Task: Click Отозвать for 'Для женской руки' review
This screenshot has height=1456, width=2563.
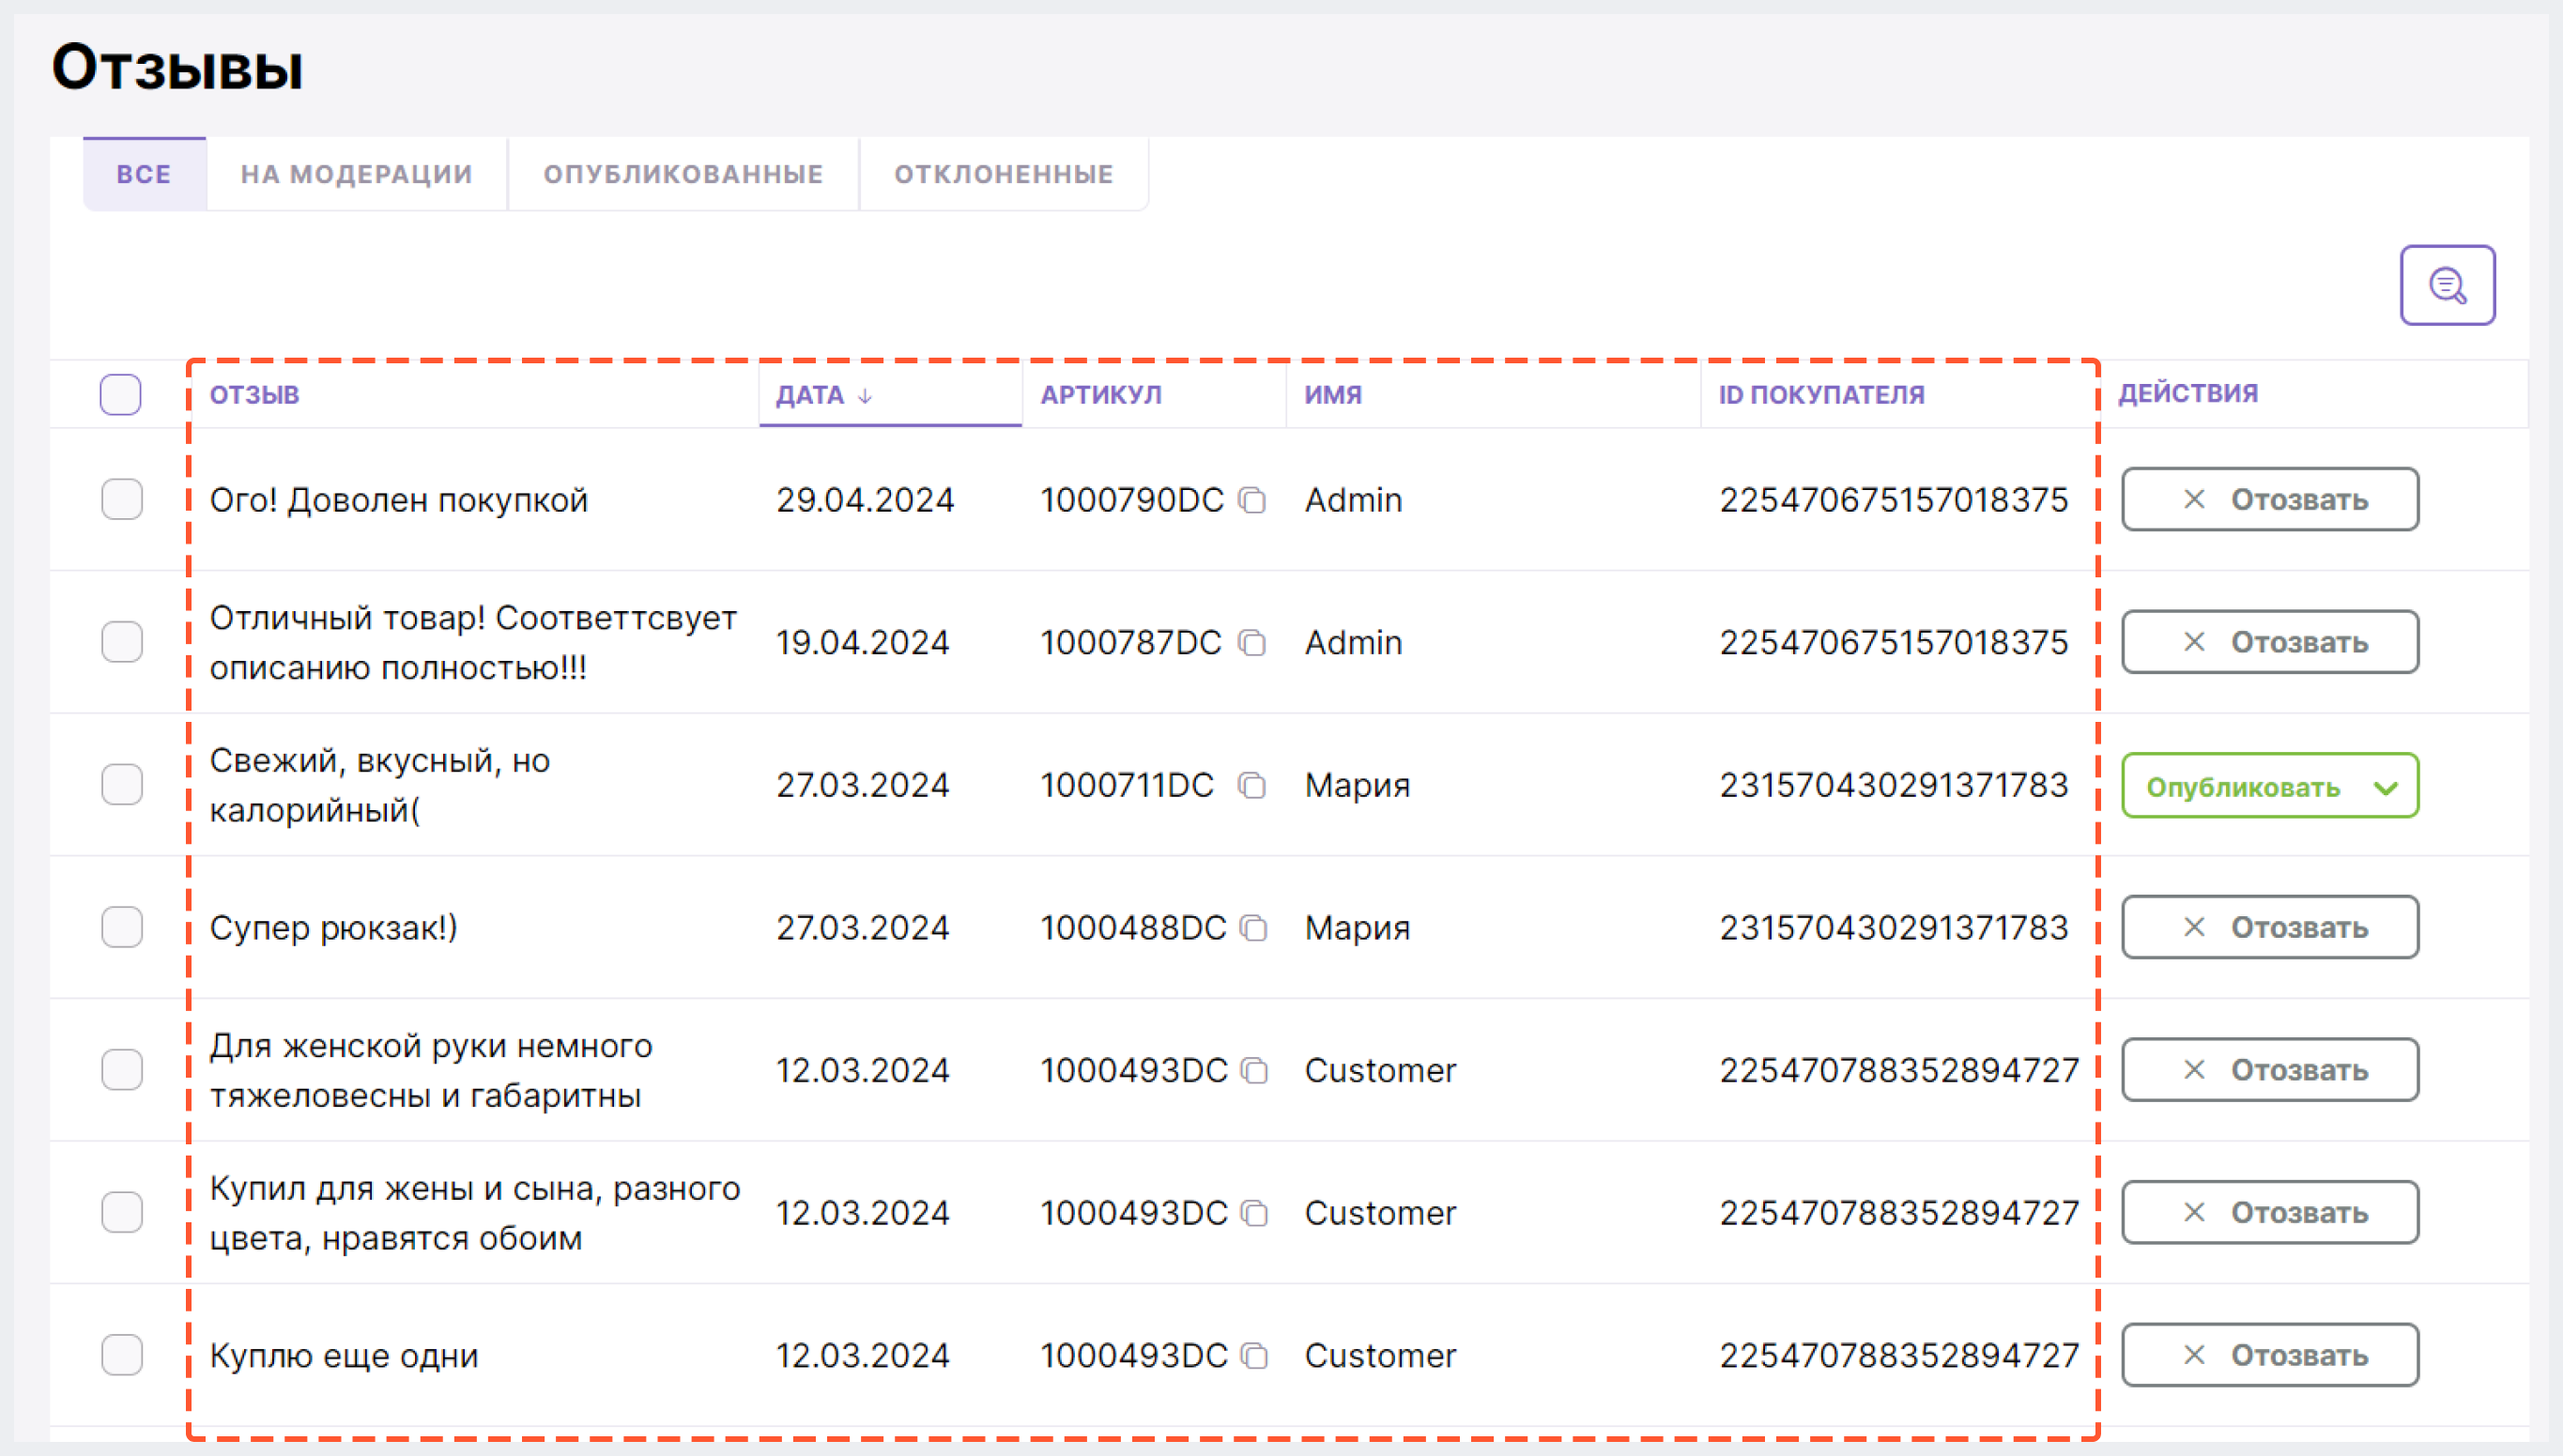Action: [x=2270, y=1070]
